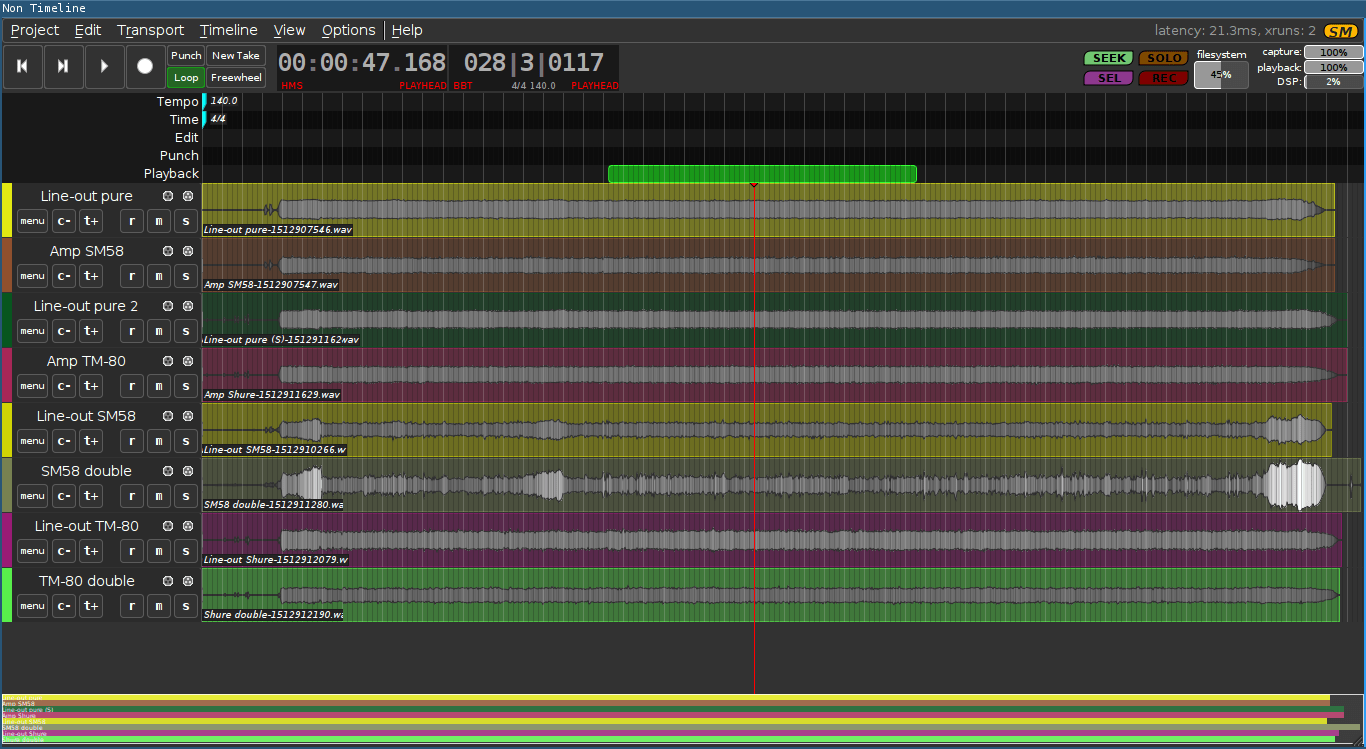1366x749 pixels.
Task: Arm record on Line-out TM-80 track
Action: click(132, 551)
